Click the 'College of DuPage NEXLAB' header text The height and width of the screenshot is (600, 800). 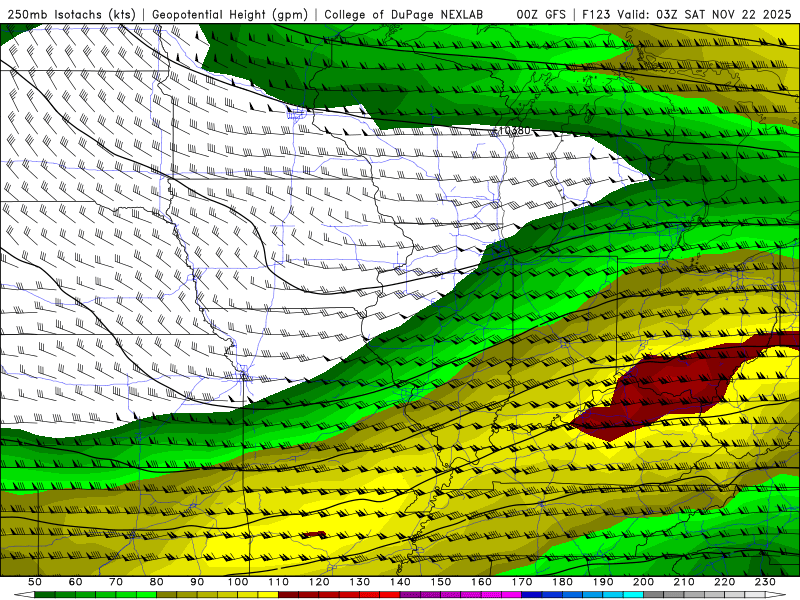pyautogui.click(x=404, y=14)
